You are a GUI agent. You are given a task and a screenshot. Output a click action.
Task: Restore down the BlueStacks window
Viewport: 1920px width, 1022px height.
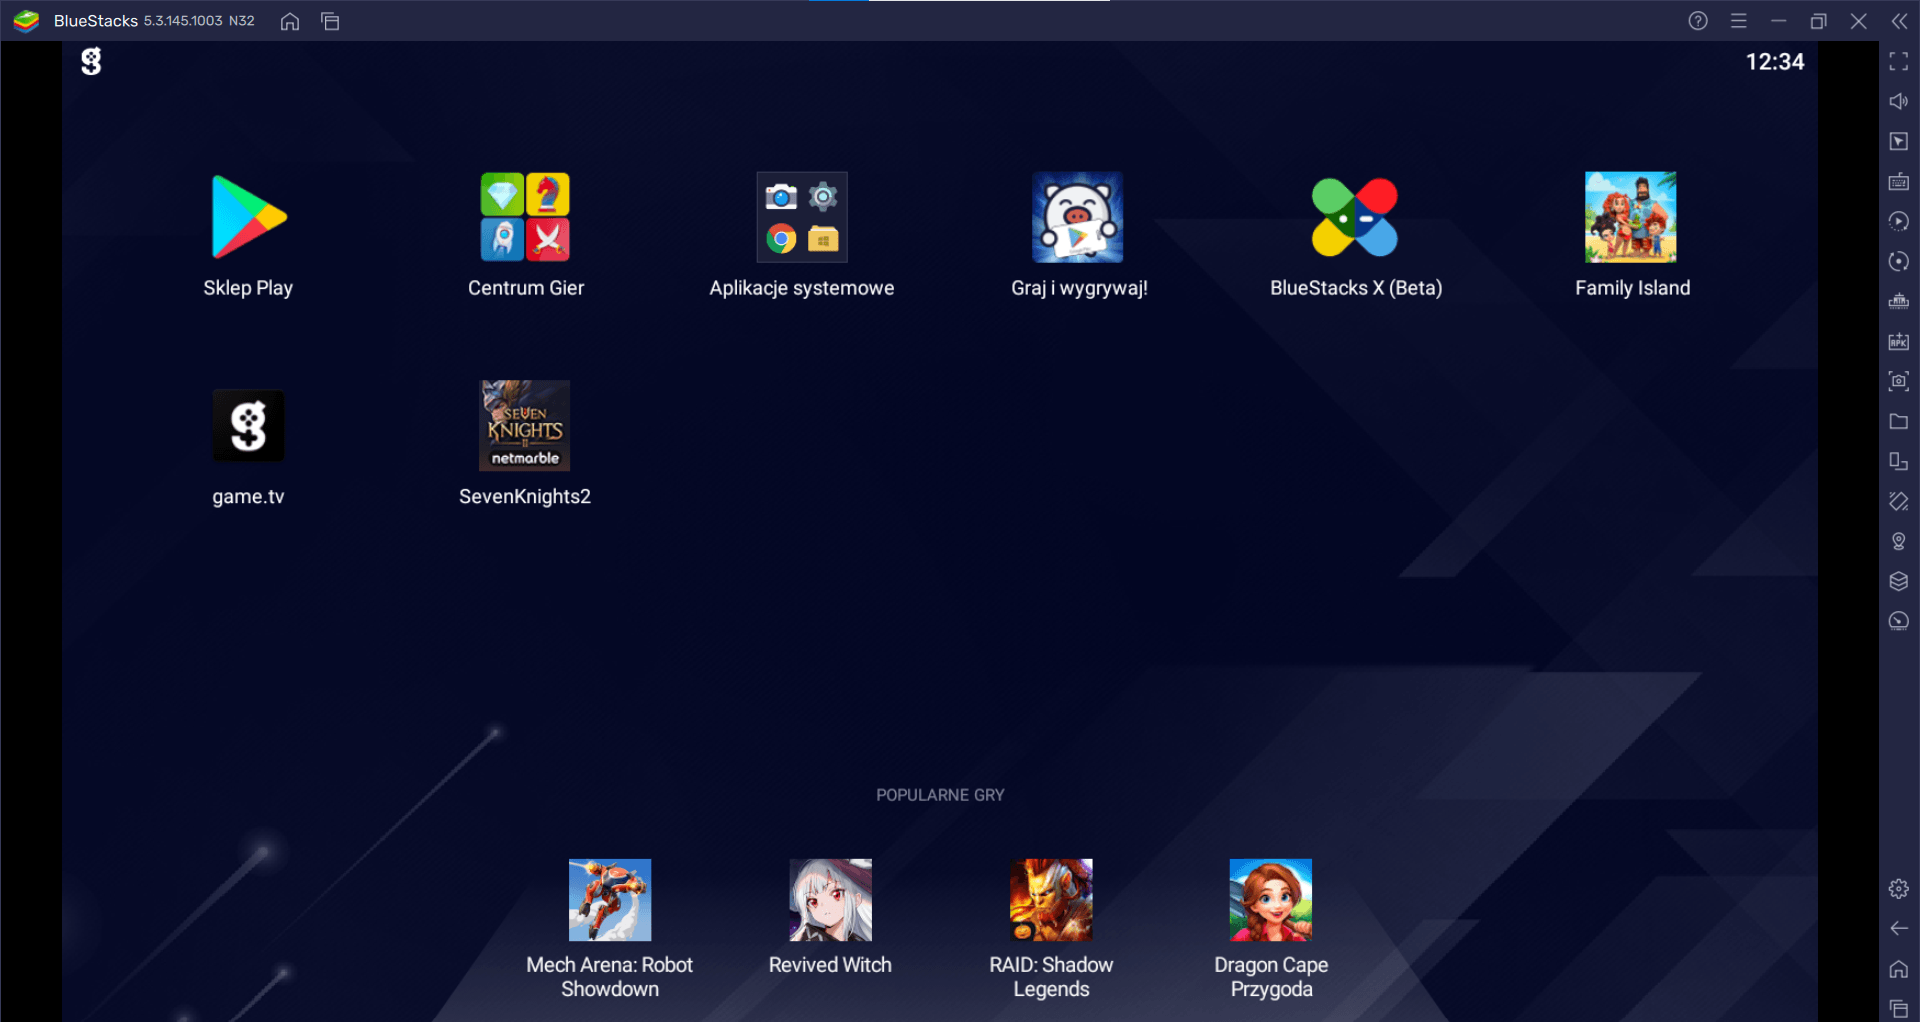coord(1819,21)
